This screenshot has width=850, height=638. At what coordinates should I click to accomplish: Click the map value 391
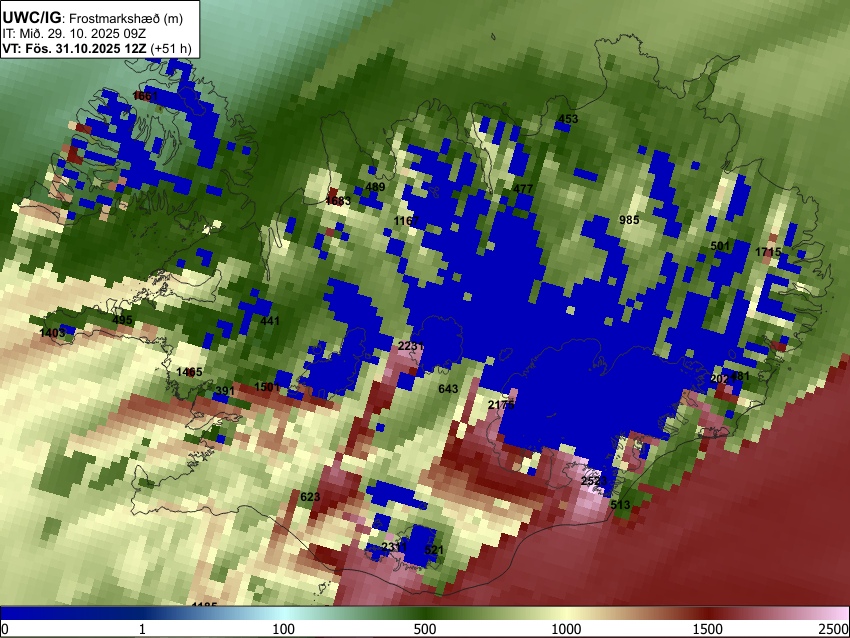point(225,391)
